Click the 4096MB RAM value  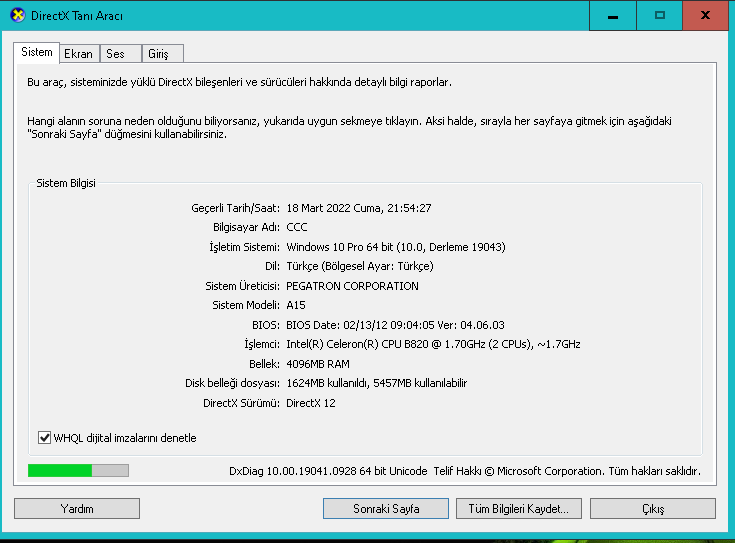318,364
